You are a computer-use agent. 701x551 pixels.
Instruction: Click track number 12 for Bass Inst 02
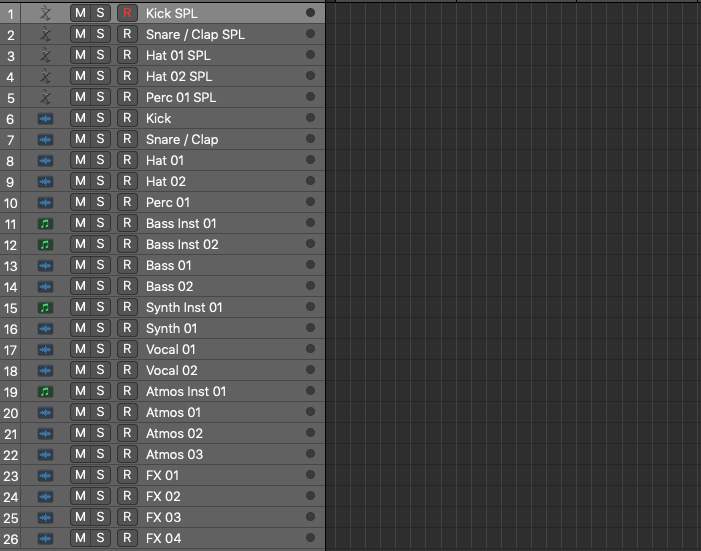[x=11, y=244]
